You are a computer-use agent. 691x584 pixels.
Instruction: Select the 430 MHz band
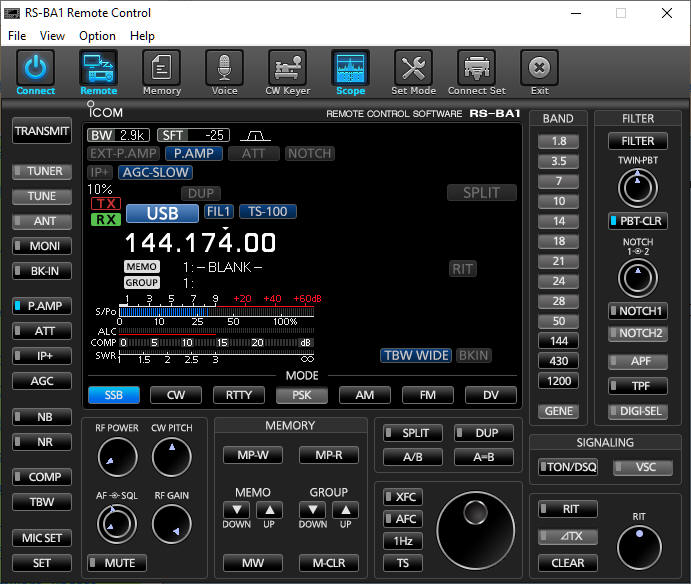558,361
